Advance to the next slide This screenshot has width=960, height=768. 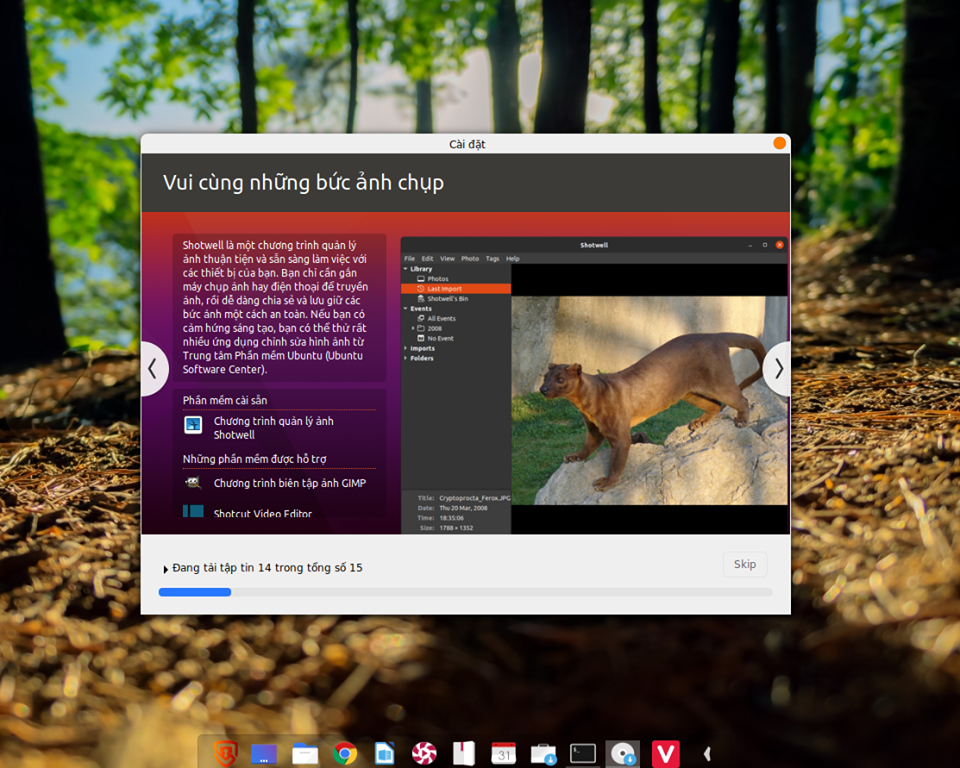[778, 369]
